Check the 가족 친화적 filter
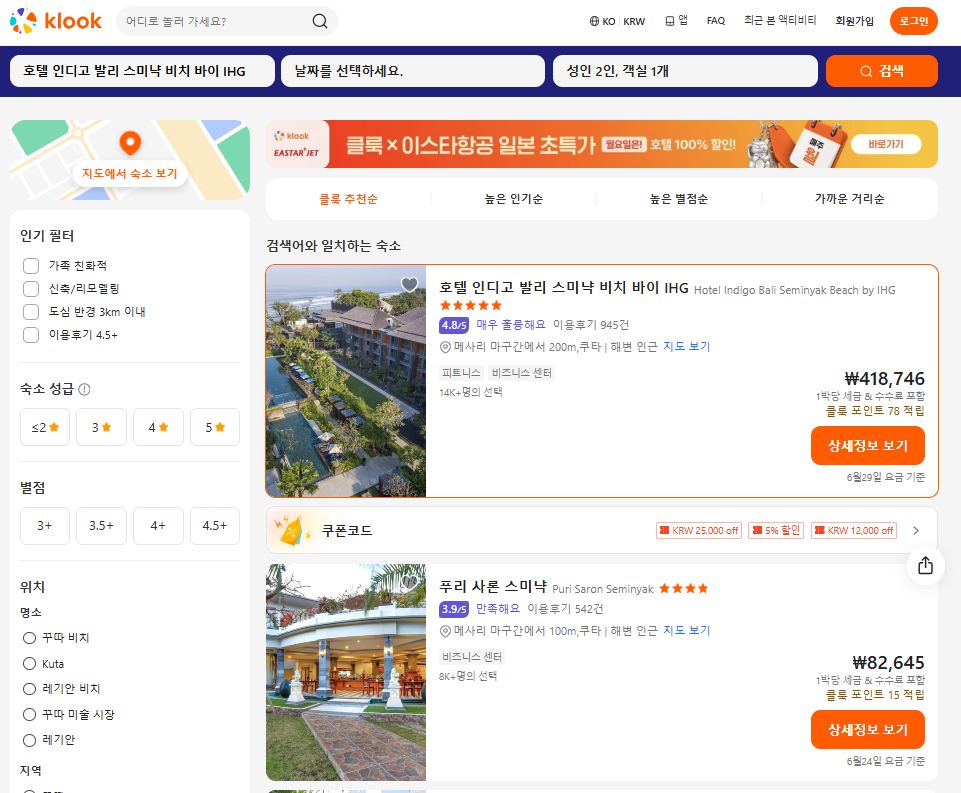The height and width of the screenshot is (793, 961). point(31,265)
